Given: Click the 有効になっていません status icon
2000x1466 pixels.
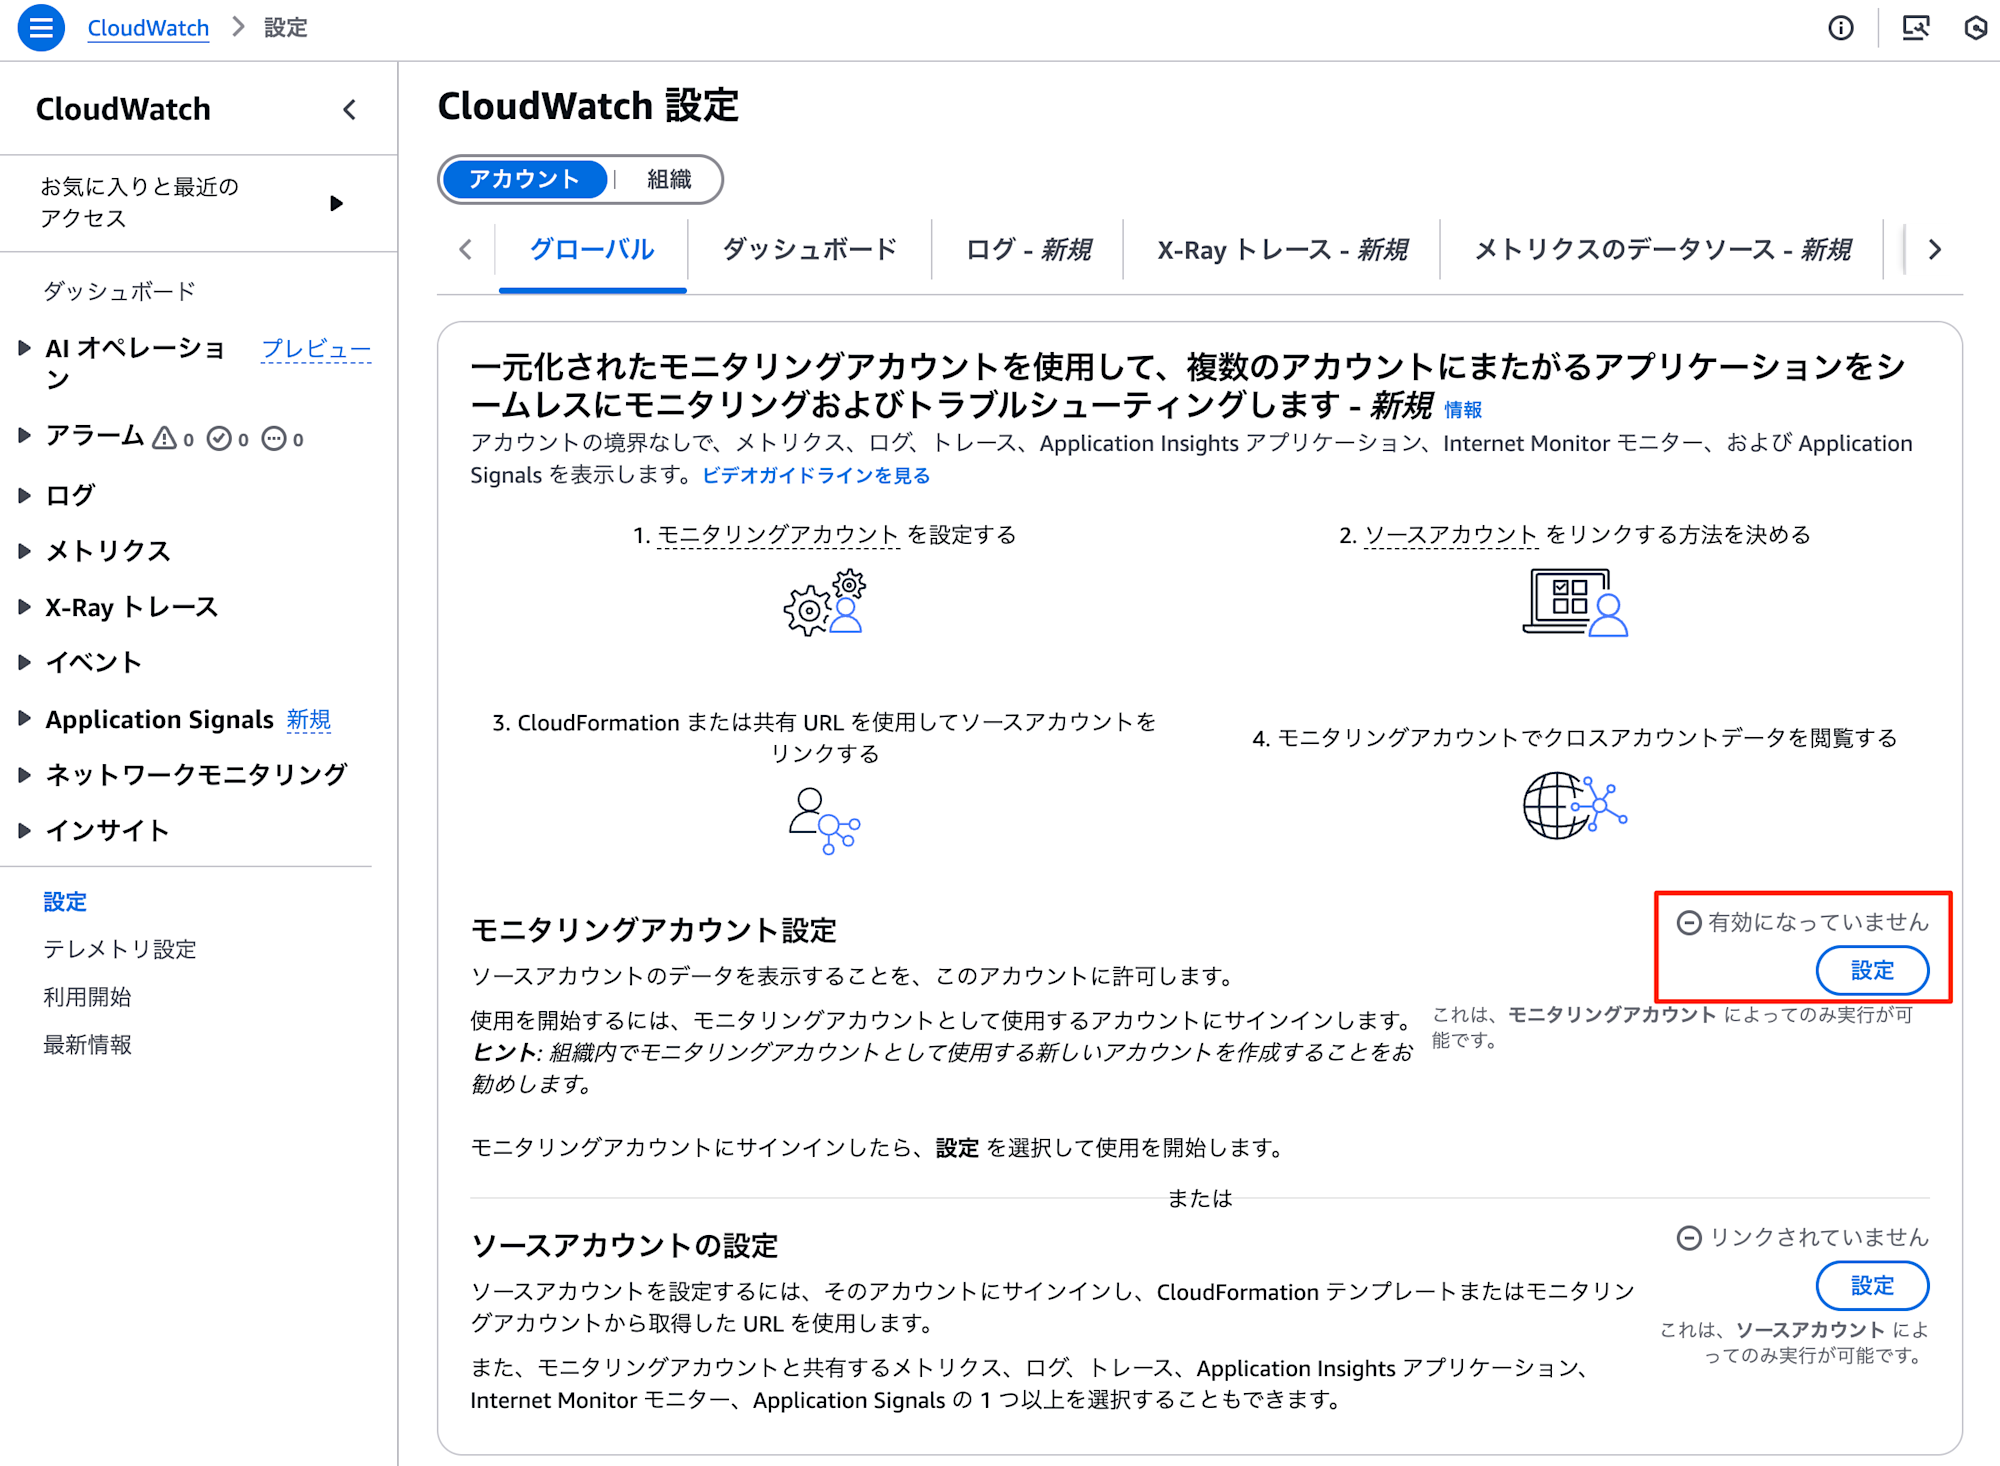Looking at the screenshot, I should [1689, 923].
